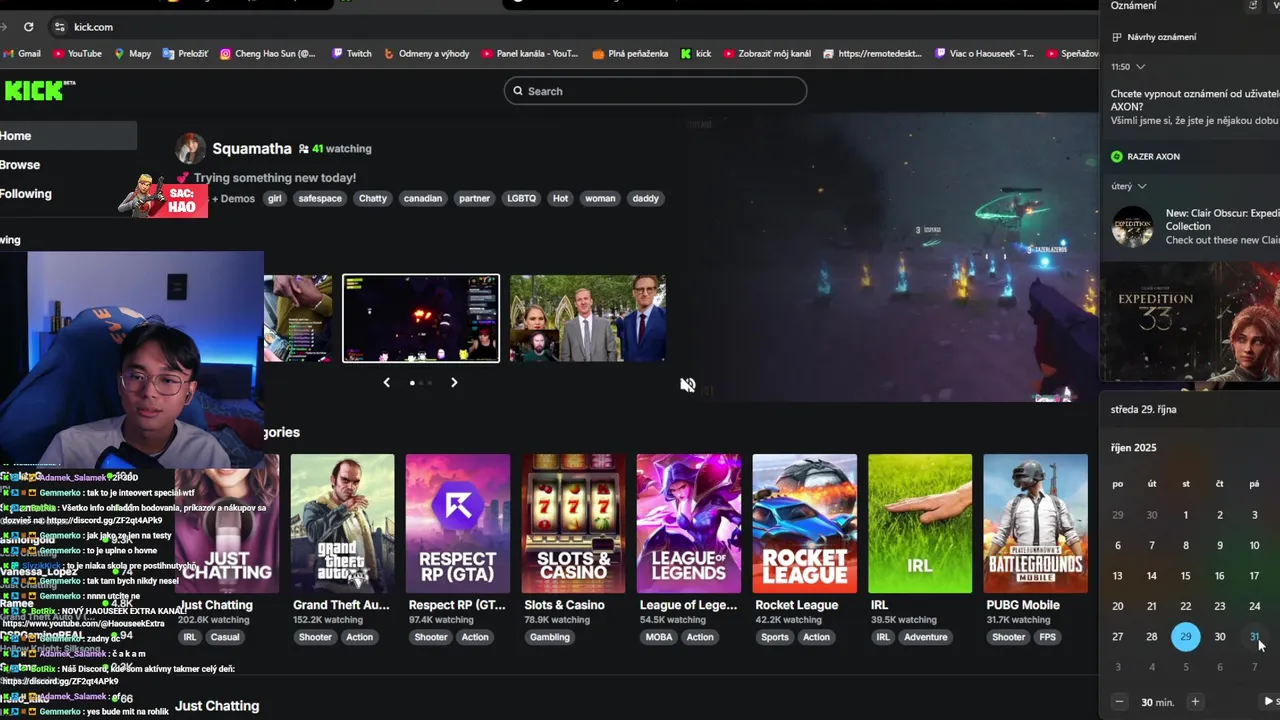Click the Adventure tag under IRL
This screenshot has height=720, width=1280.
click(925, 637)
